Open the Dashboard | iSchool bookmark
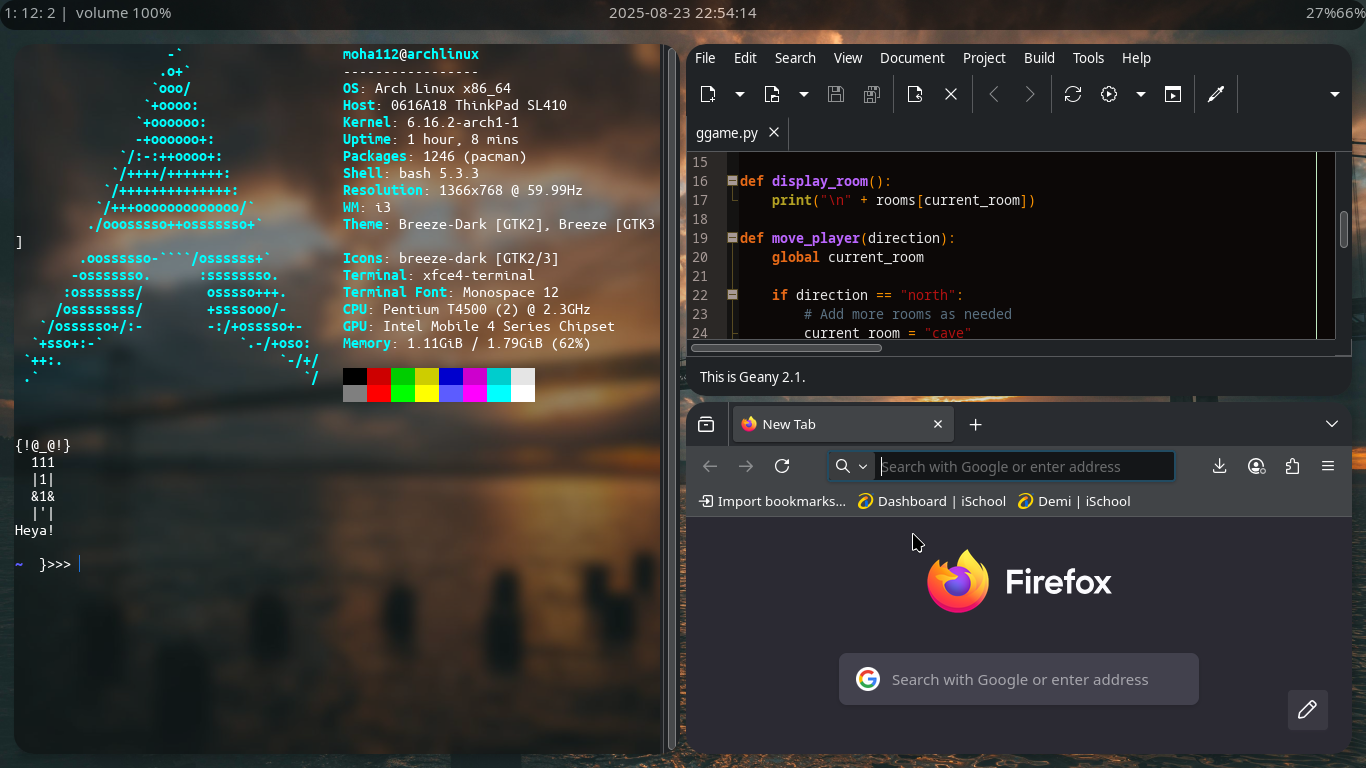Screen dimensions: 1366x768 pyautogui.click(x=932, y=501)
